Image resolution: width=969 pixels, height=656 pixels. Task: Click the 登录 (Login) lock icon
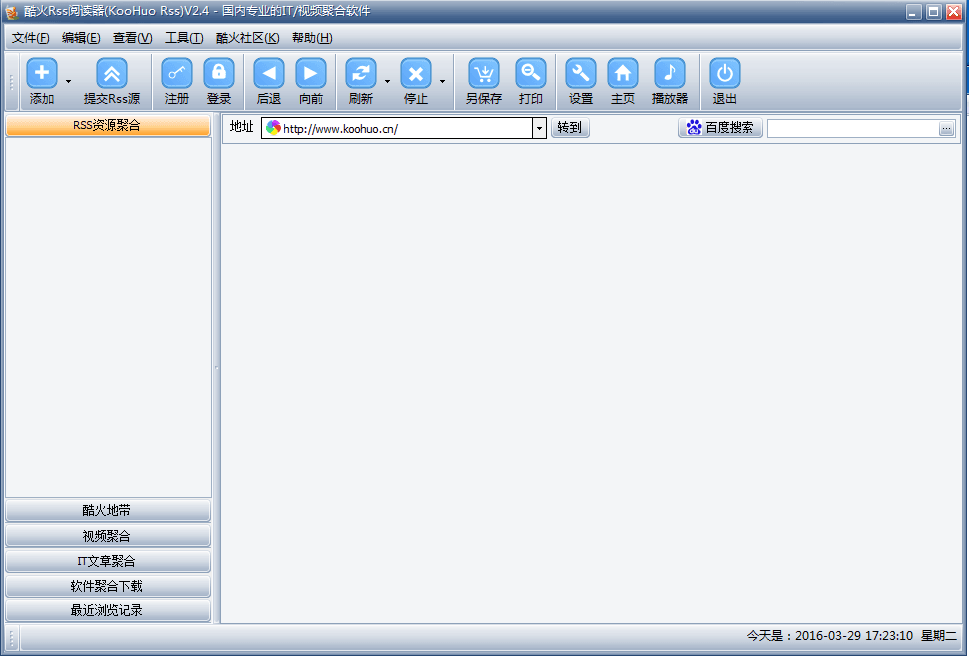219,74
